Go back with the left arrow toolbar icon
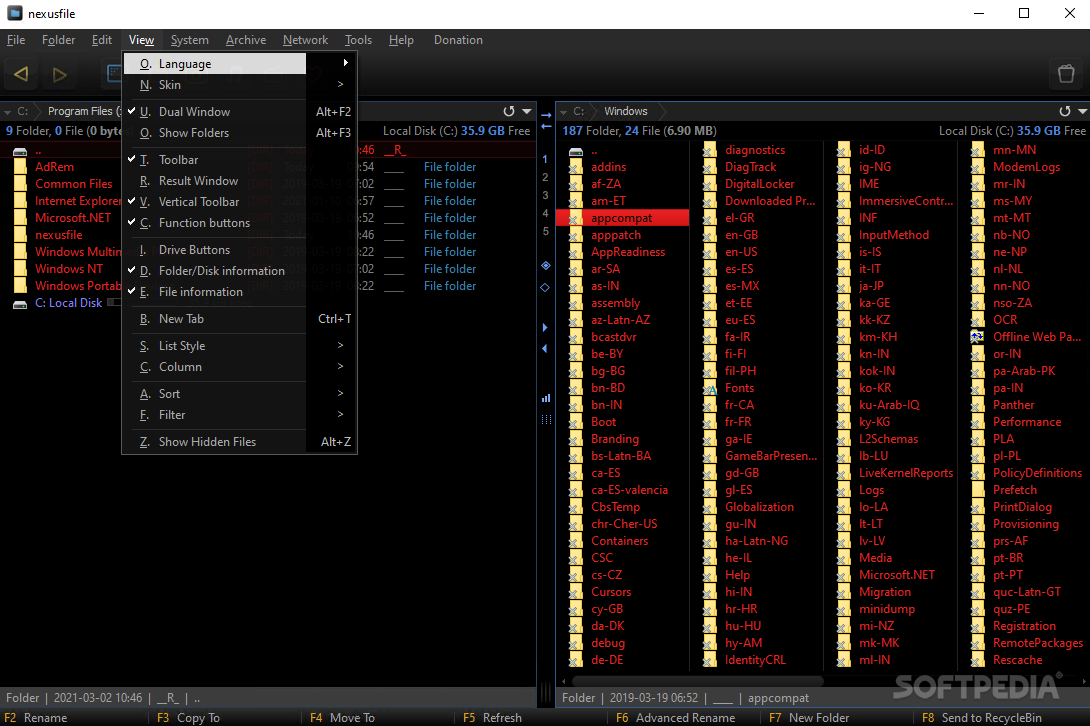The height and width of the screenshot is (726, 1090). [x=21, y=74]
